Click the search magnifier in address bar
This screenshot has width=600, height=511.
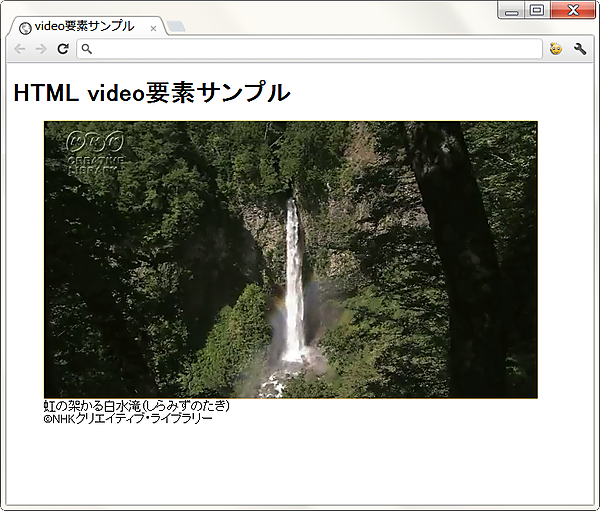click(x=87, y=49)
